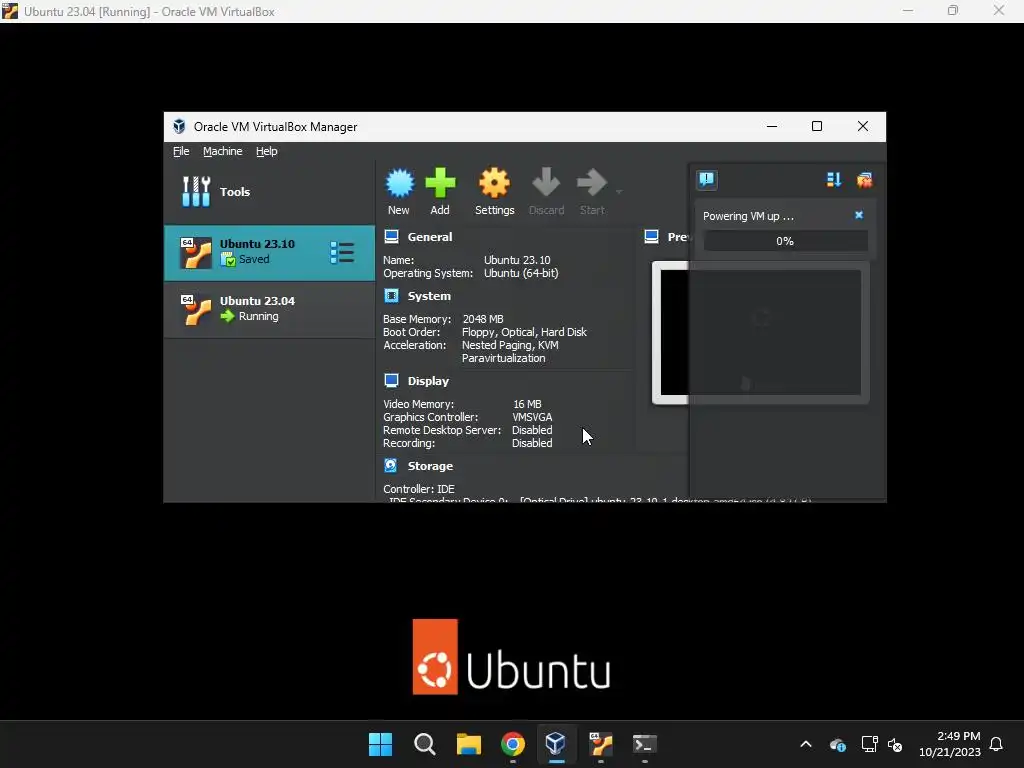Click the Display section header
Screen dimensions: 1024x768
[x=428, y=381]
